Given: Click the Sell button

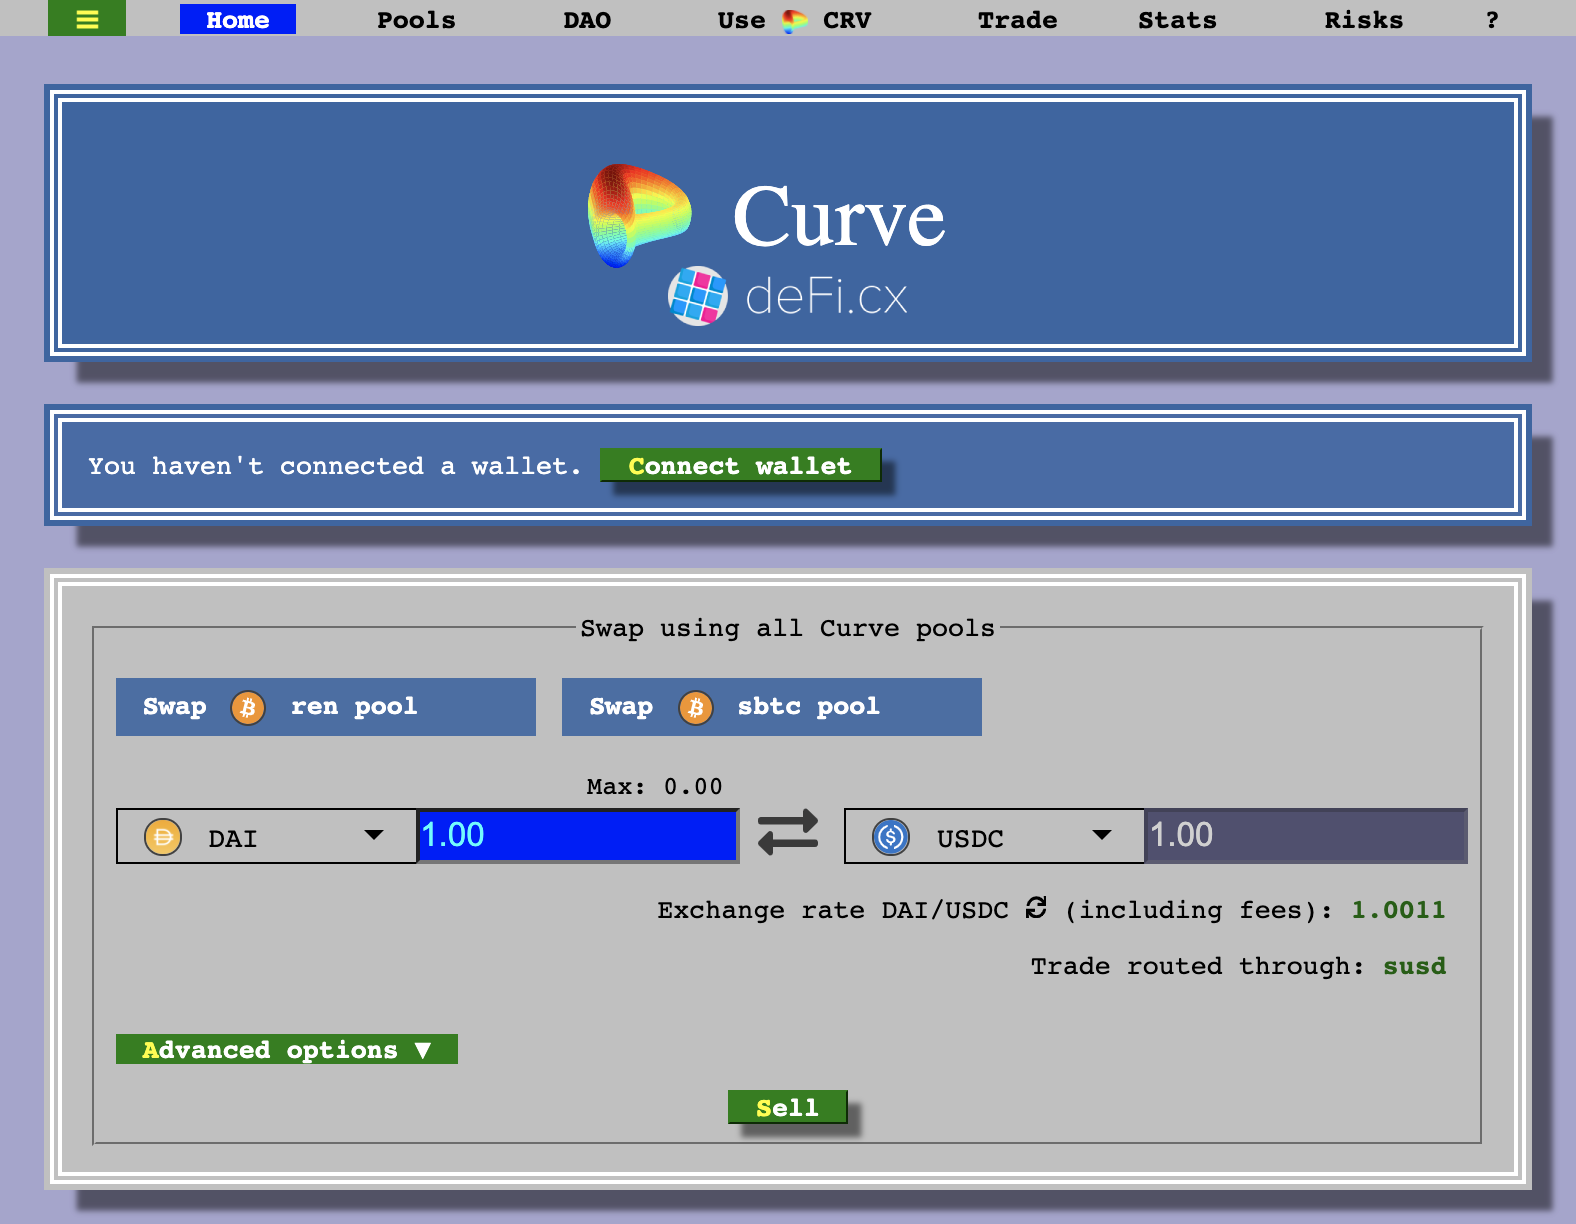Looking at the screenshot, I should tap(787, 1107).
